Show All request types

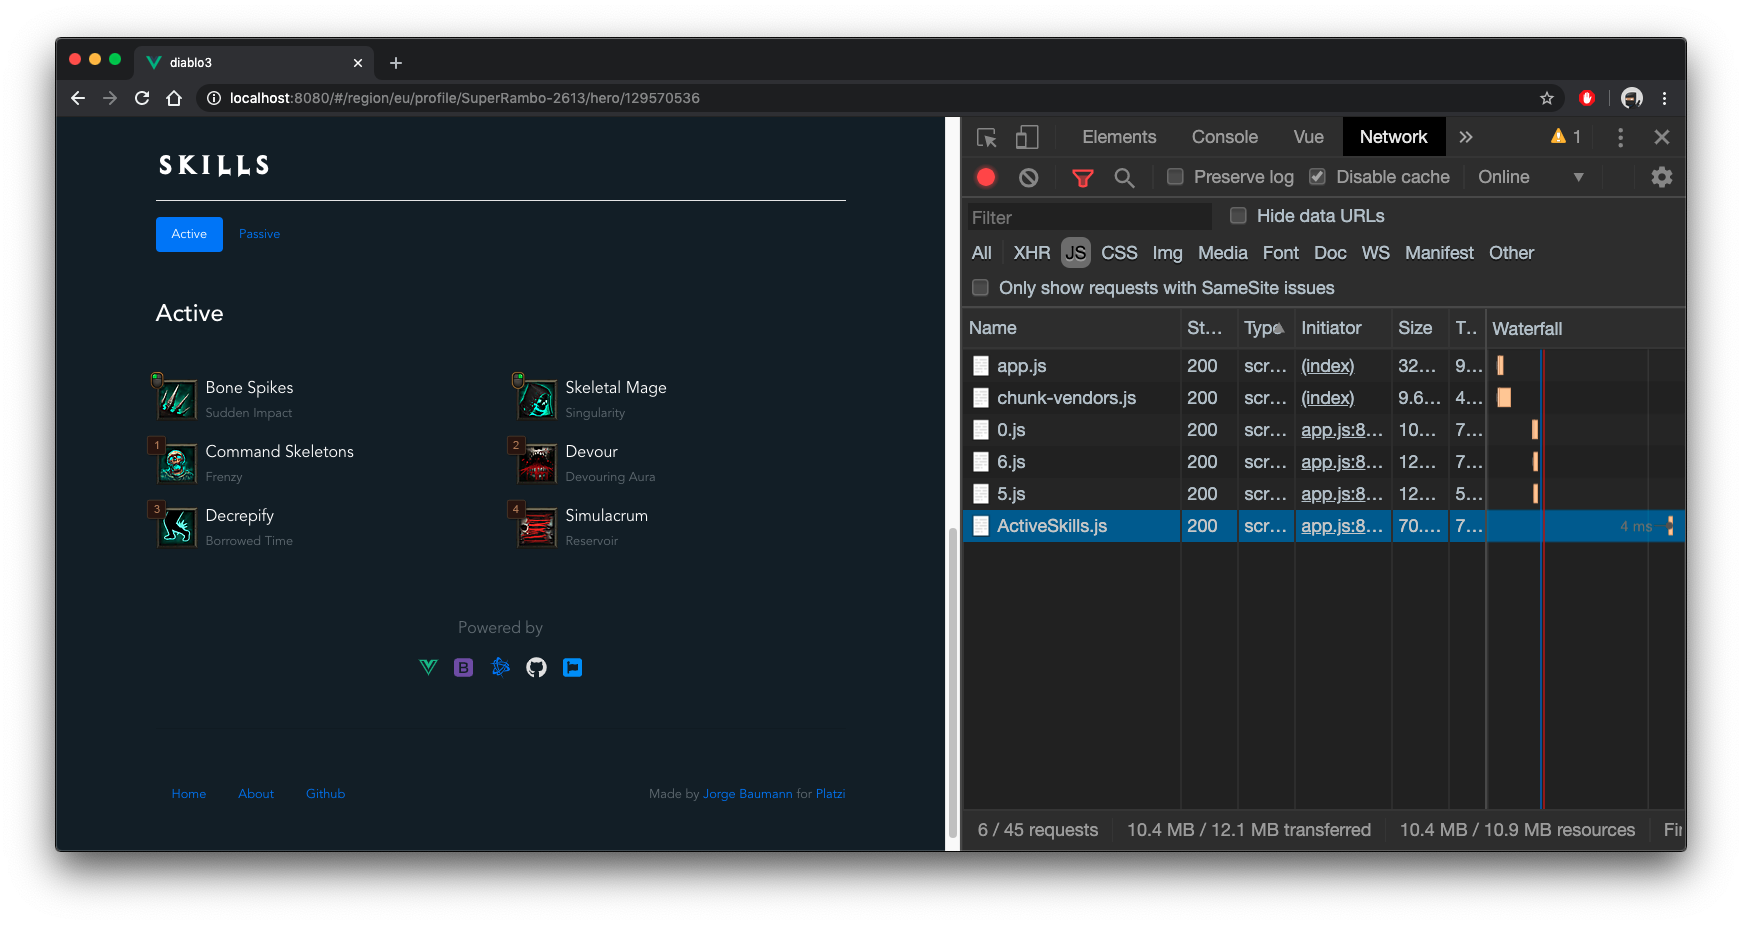[x=981, y=253]
